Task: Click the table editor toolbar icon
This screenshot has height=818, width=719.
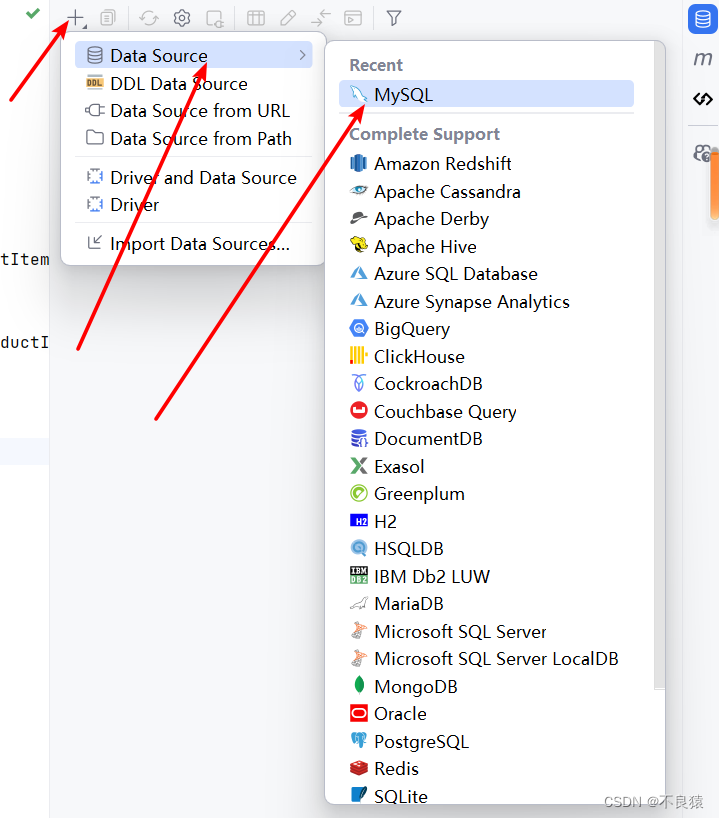Action: (x=256, y=18)
